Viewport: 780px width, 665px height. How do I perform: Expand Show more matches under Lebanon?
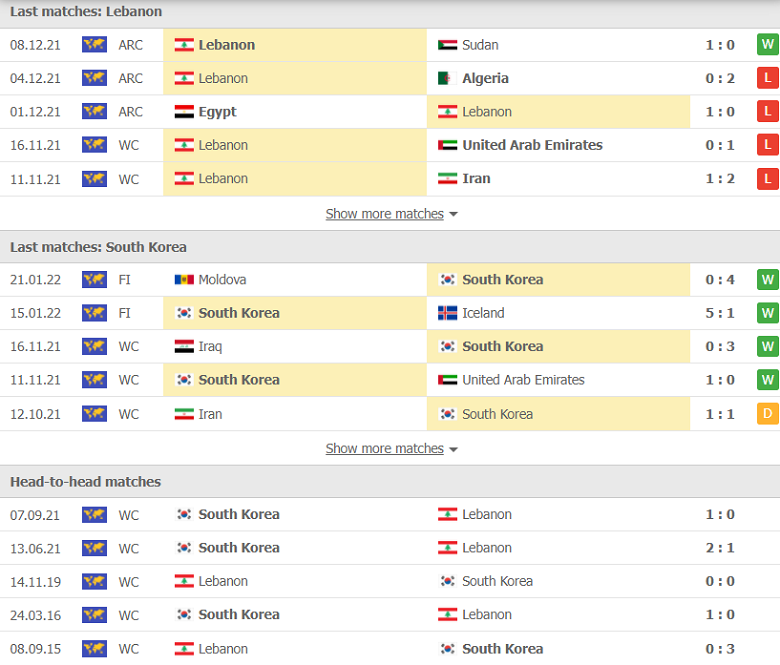384,214
